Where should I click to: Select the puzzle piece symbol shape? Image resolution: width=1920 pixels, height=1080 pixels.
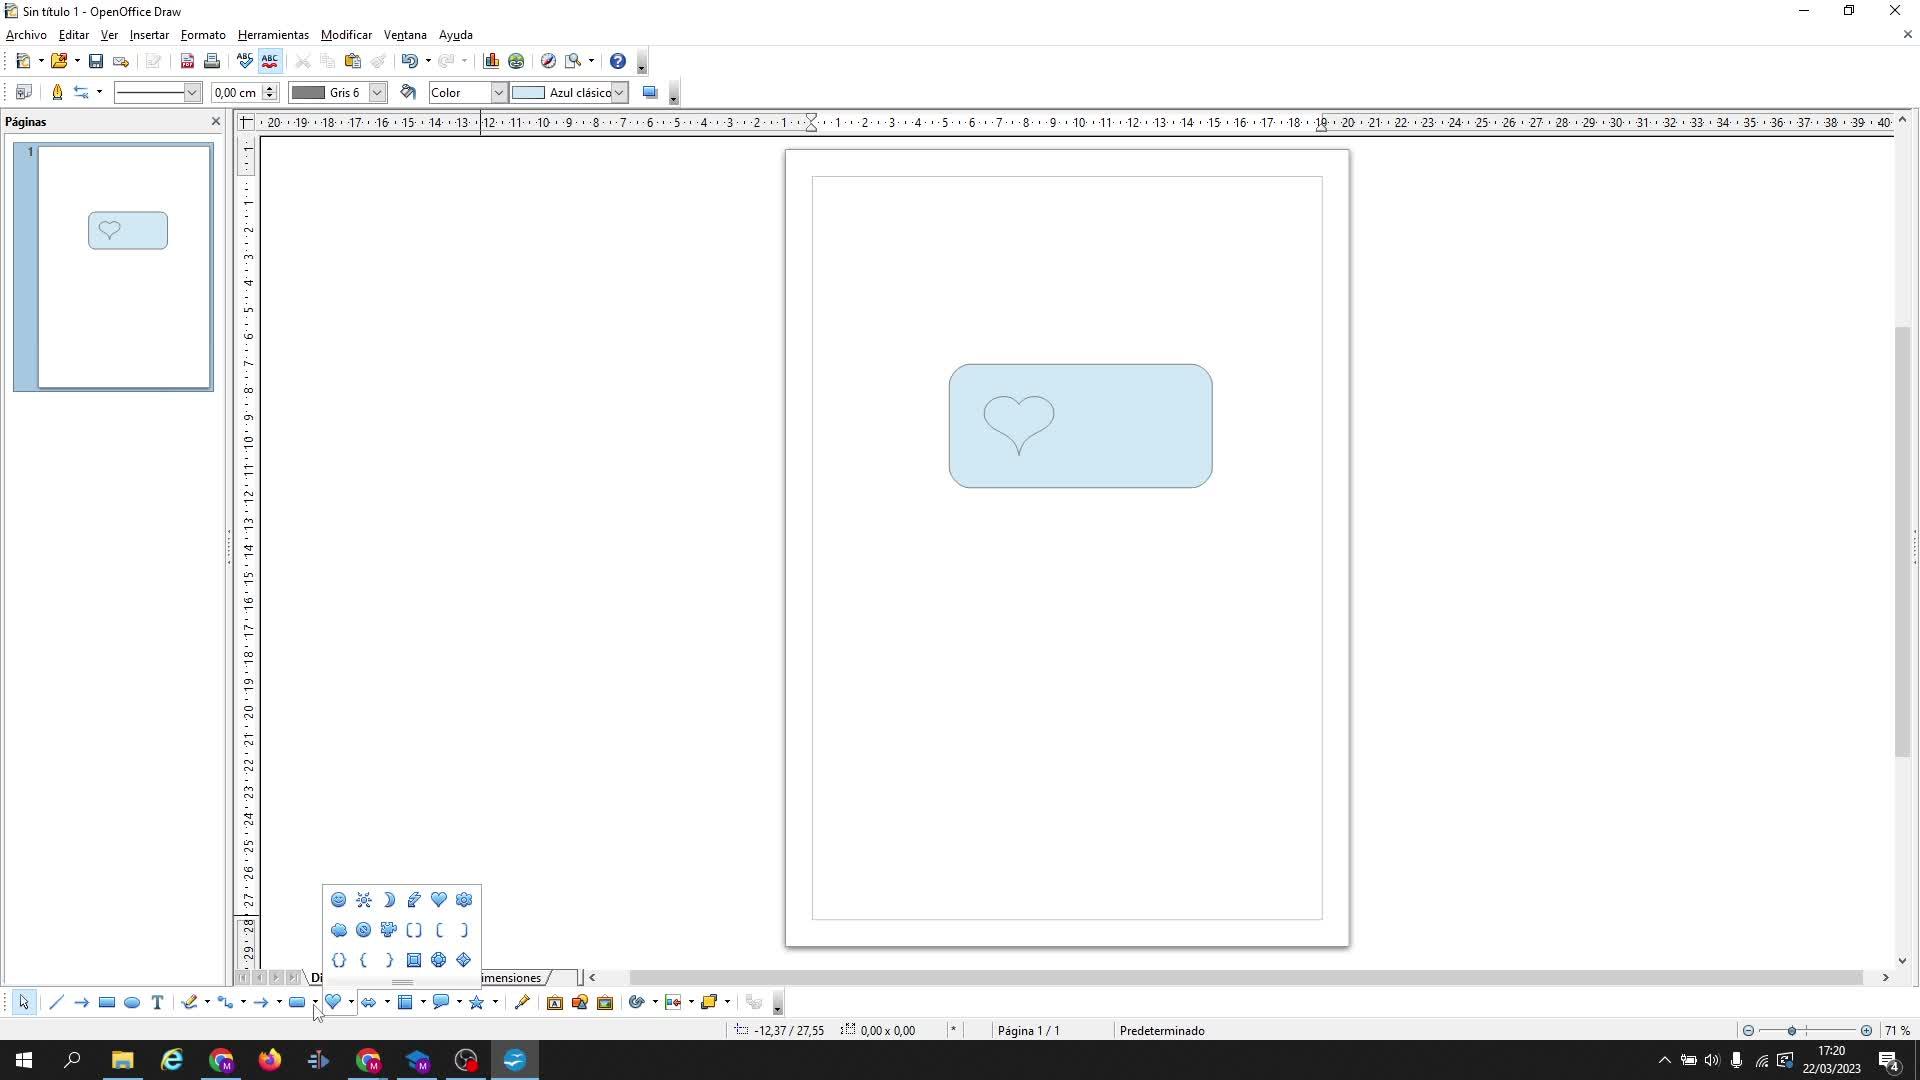click(x=389, y=930)
